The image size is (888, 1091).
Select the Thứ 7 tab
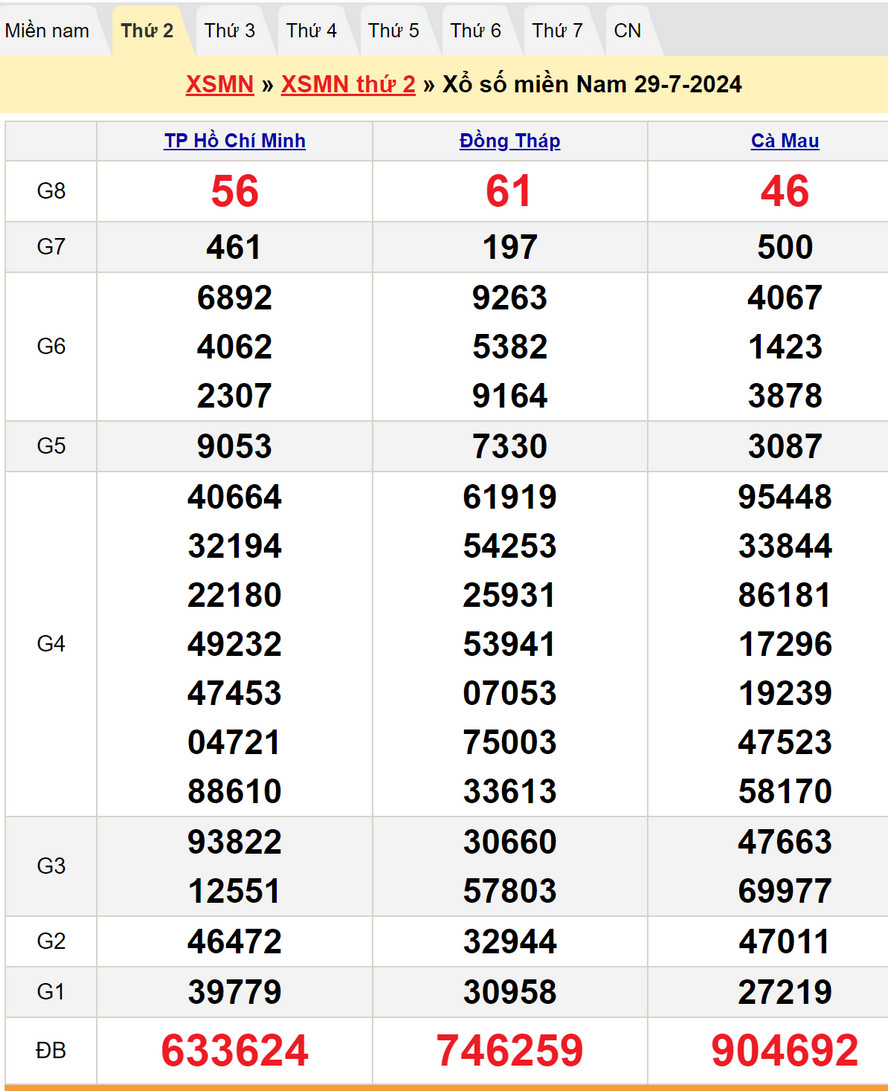[557, 31]
